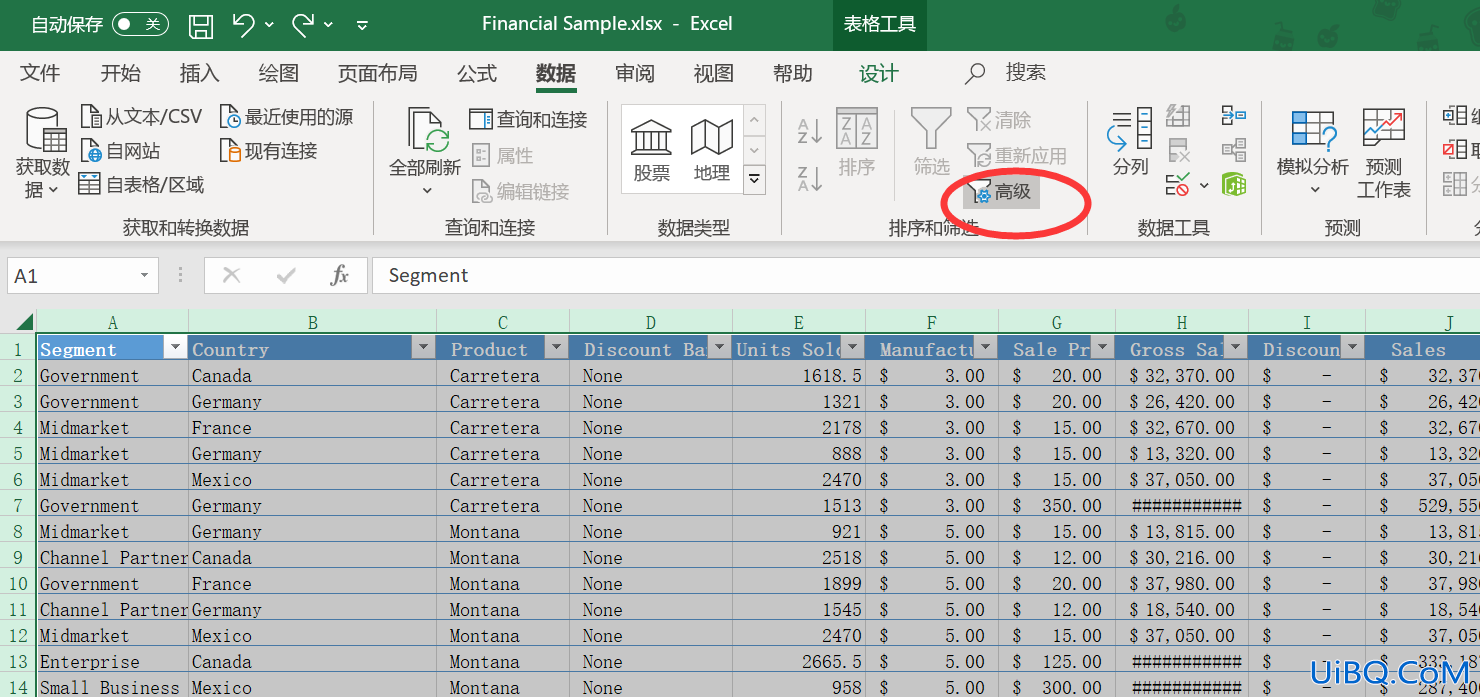Open Existing Connections (现有连接)
This screenshot has height=697, width=1480.
pos(268,151)
